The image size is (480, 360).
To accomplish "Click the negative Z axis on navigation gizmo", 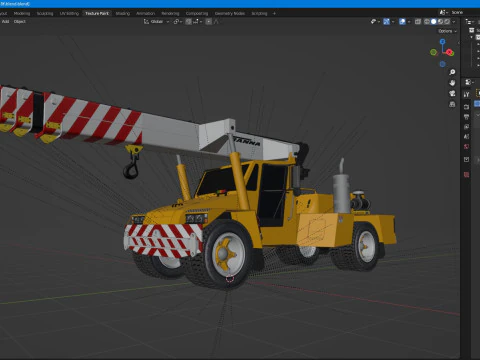I will 442,64.
